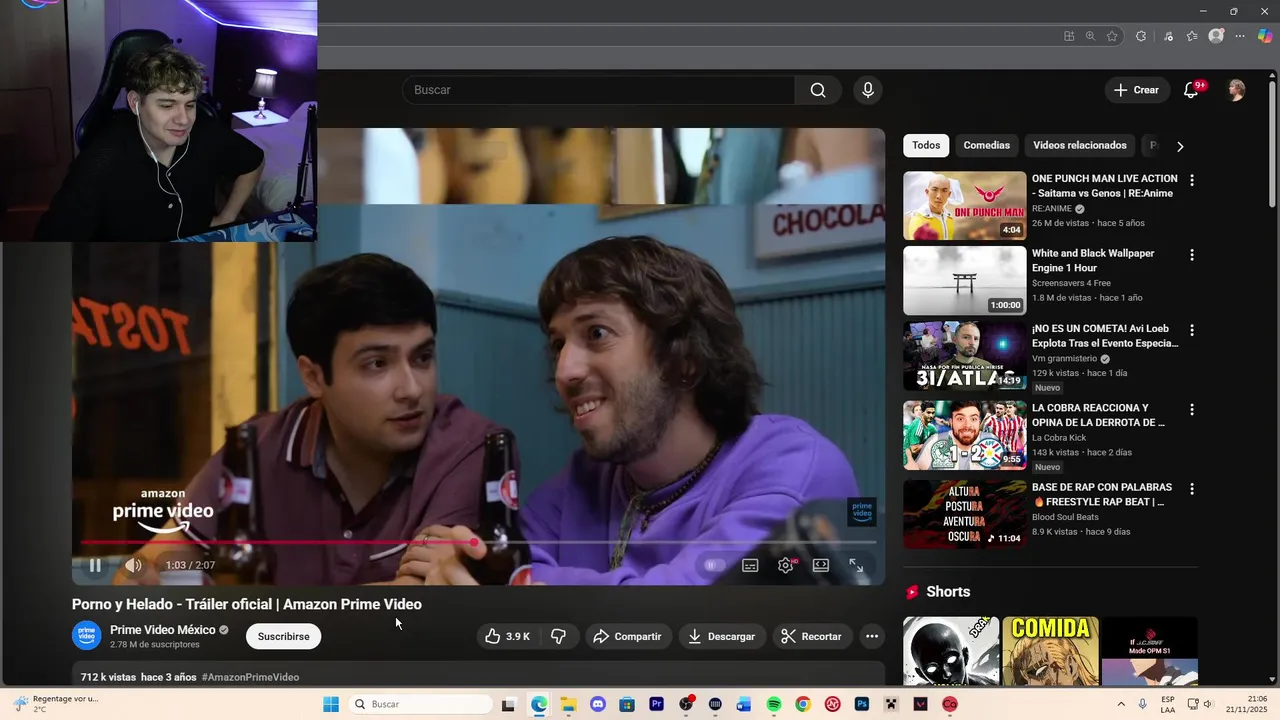Open LA COBRA REACCIONA video title
This screenshot has width=1280, height=720.
coord(1098,415)
